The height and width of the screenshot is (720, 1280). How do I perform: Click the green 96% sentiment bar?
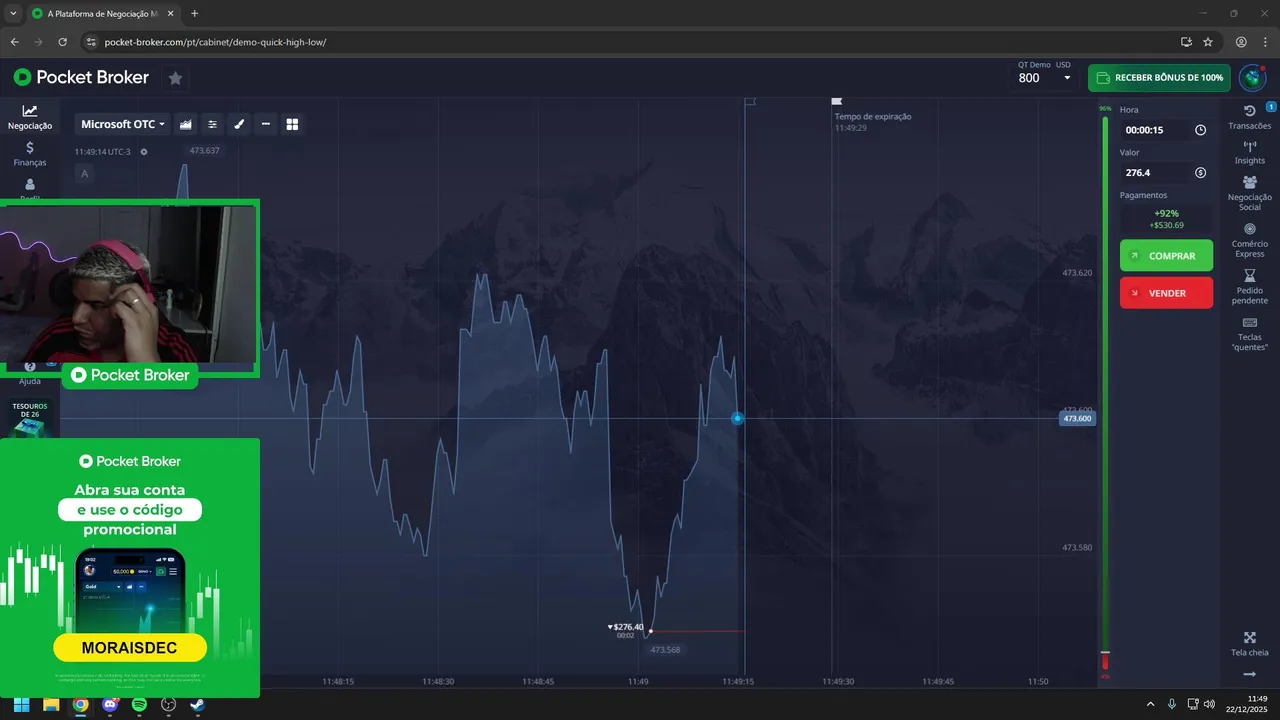pos(1105,384)
